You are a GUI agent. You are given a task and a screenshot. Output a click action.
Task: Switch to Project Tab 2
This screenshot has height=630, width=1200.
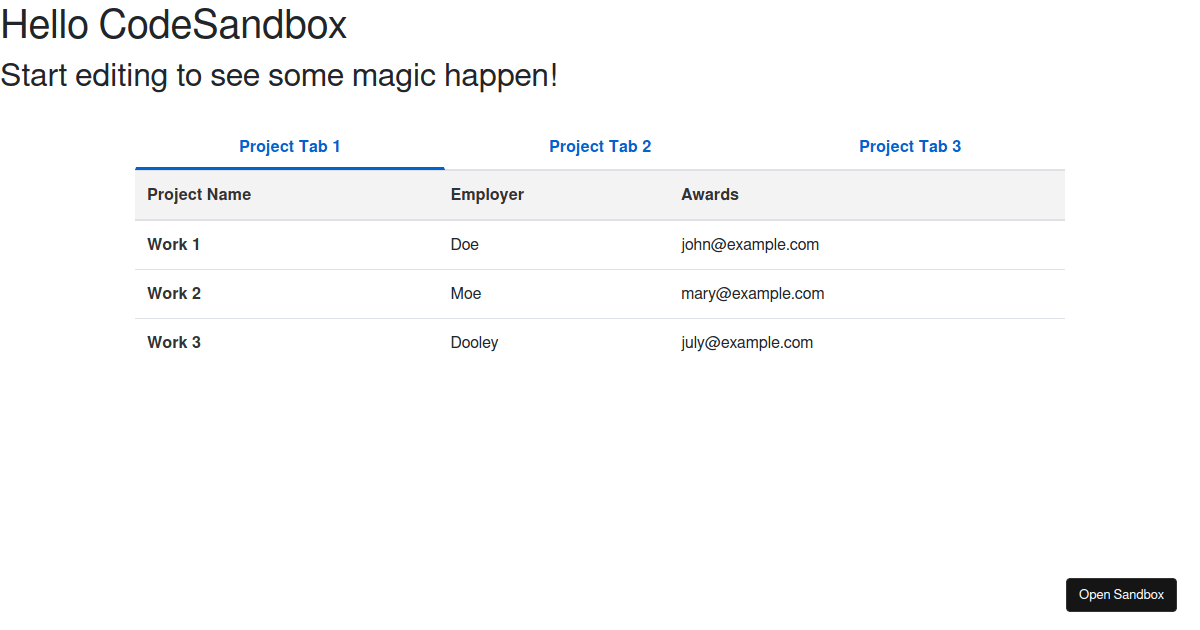(x=600, y=146)
